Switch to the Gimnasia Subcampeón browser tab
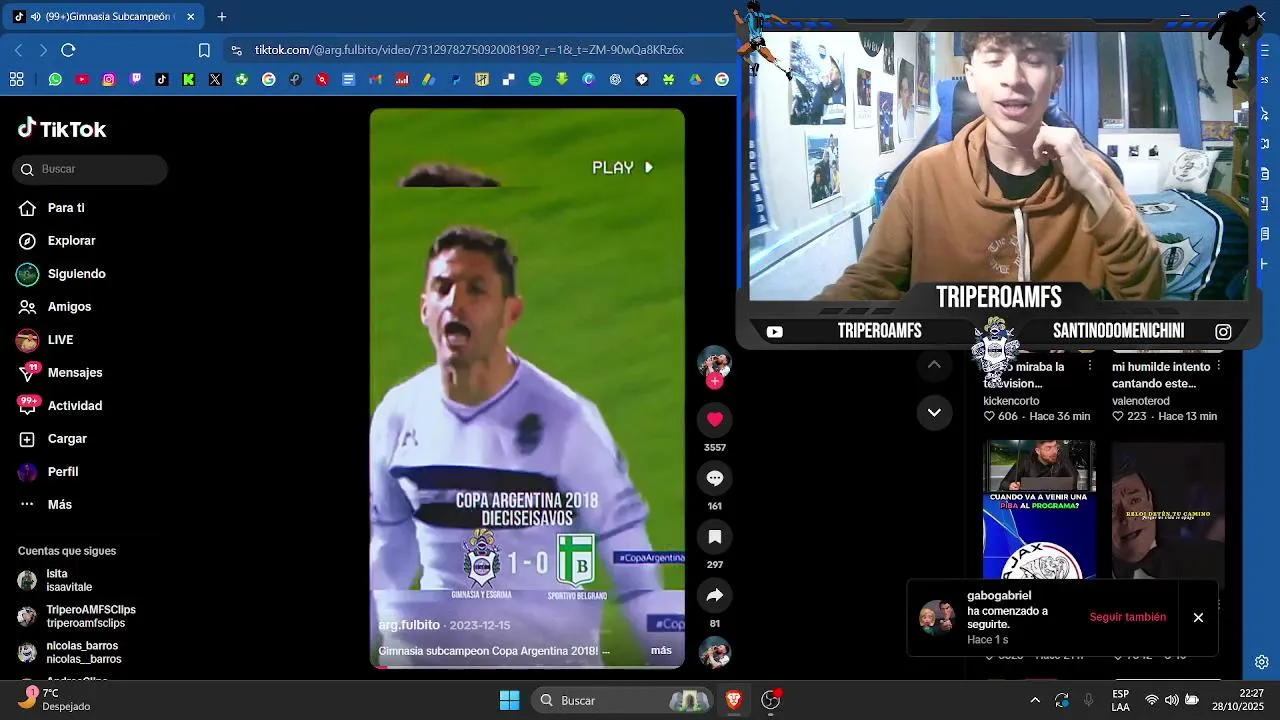1280x720 pixels. (x=104, y=17)
